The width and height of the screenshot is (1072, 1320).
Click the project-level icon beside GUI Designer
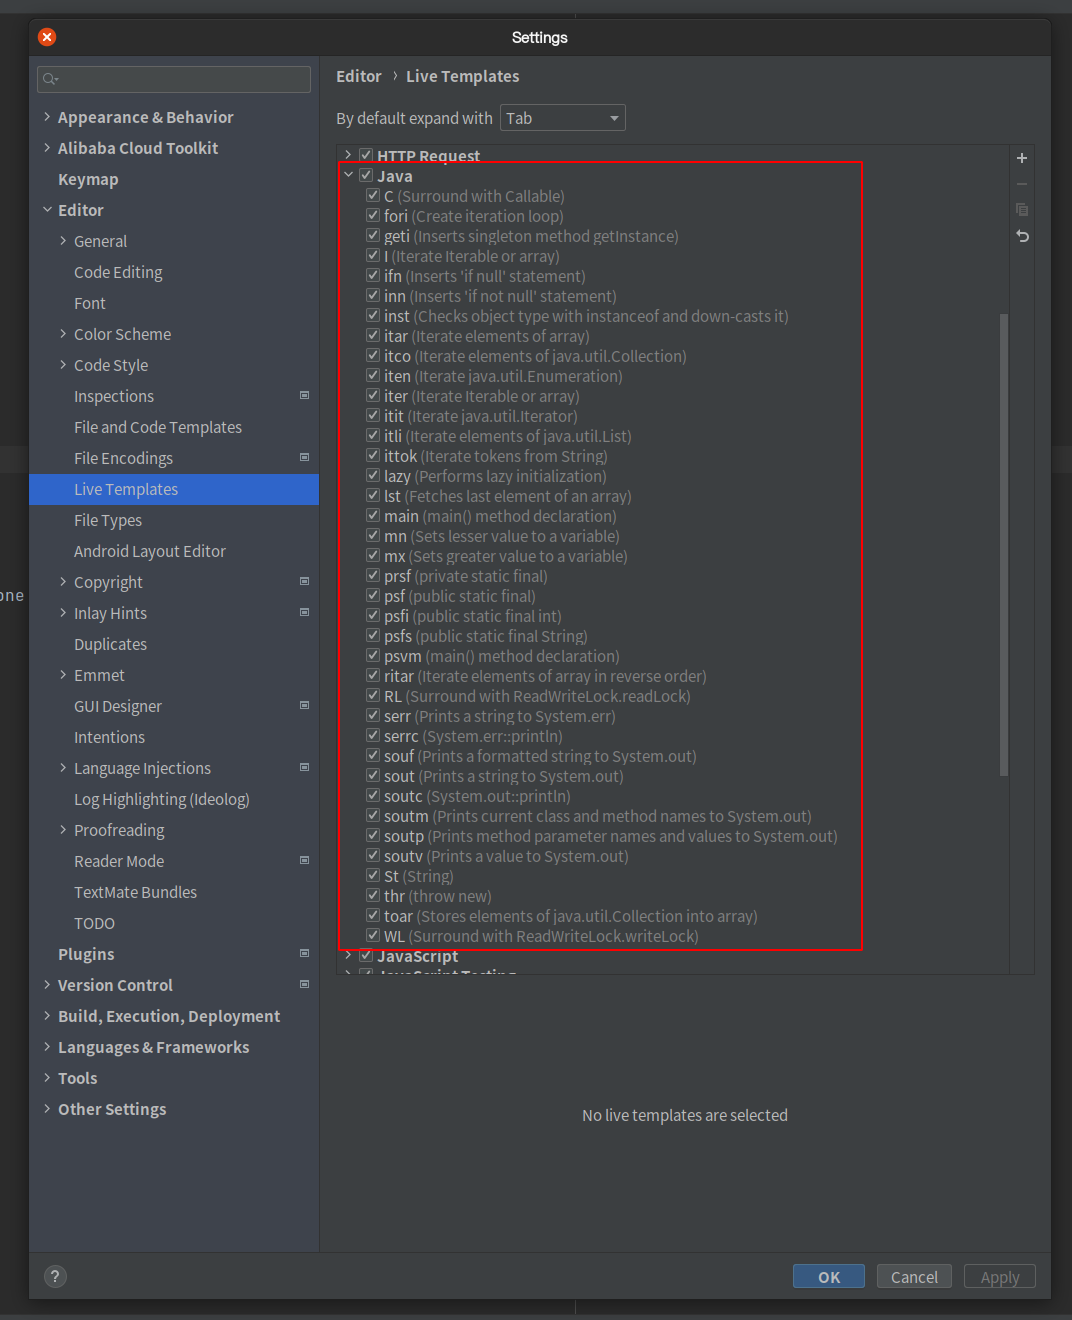[305, 705]
